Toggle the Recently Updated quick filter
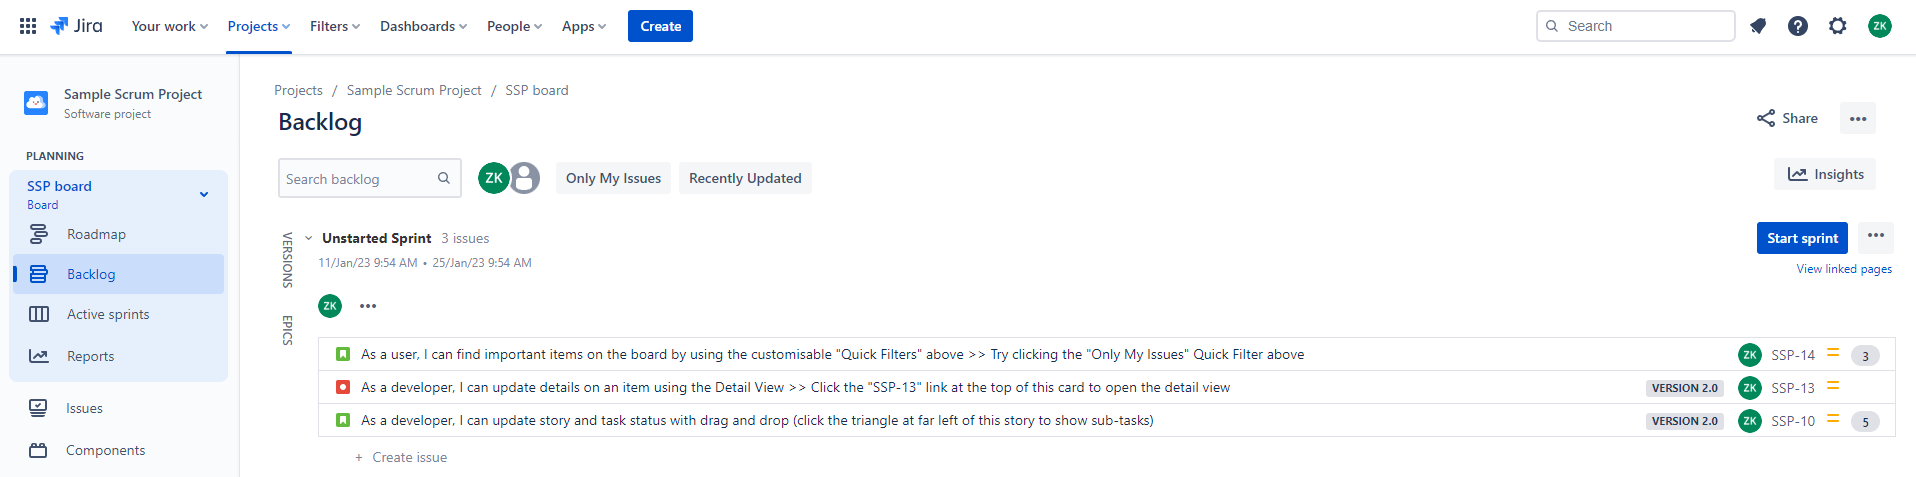Image resolution: width=1916 pixels, height=477 pixels. [745, 178]
